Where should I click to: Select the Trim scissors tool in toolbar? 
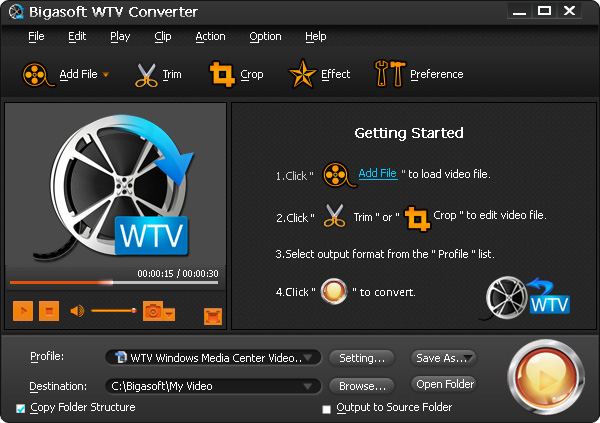pos(146,75)
